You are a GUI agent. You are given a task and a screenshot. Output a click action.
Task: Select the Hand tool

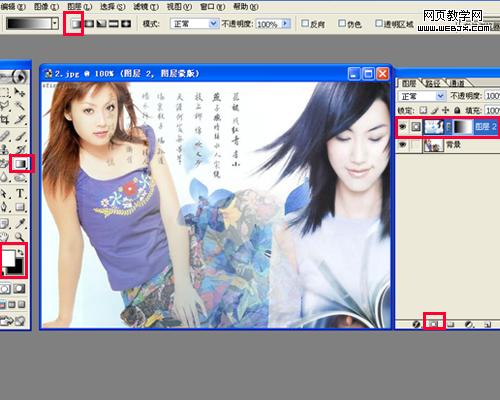[x=5, y=237]
